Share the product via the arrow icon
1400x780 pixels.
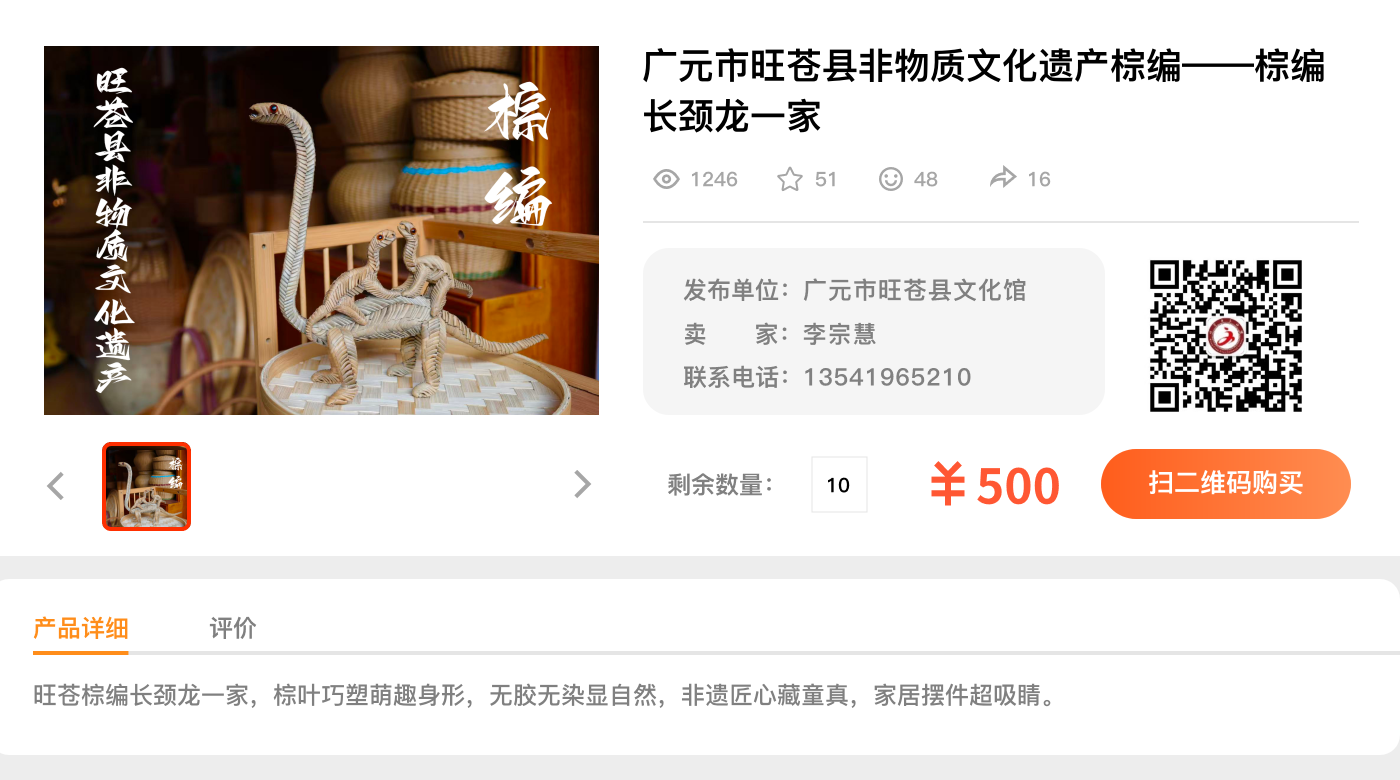[x=1002, y=178]
